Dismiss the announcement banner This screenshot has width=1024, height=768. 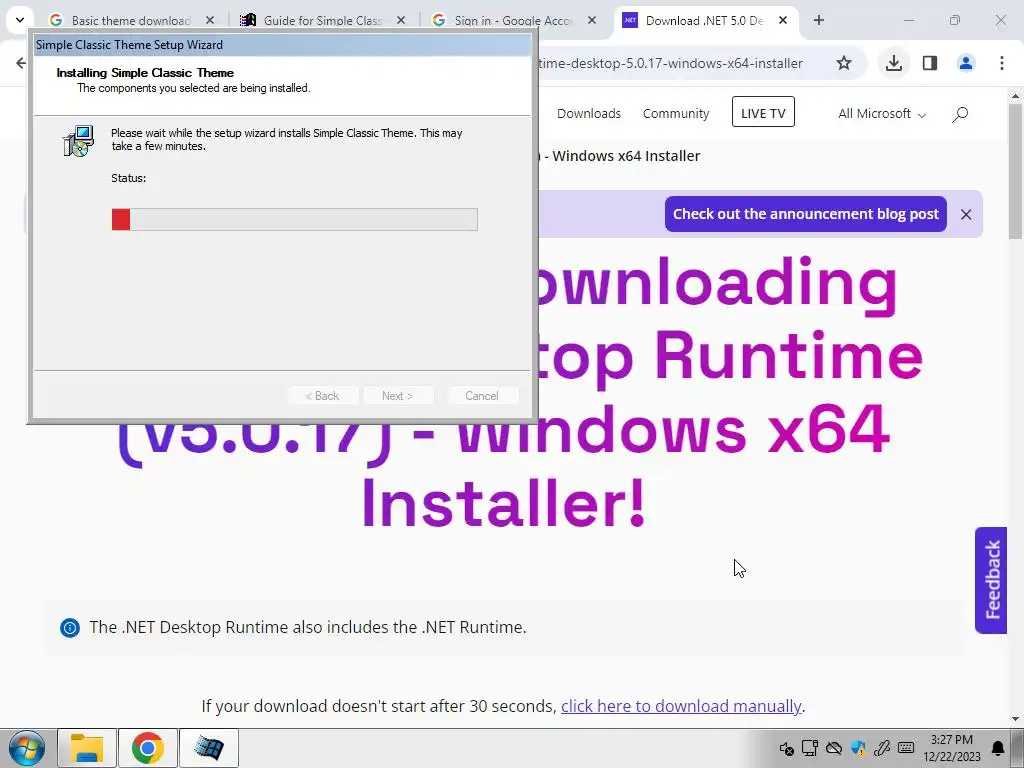[x=966, y=214]
